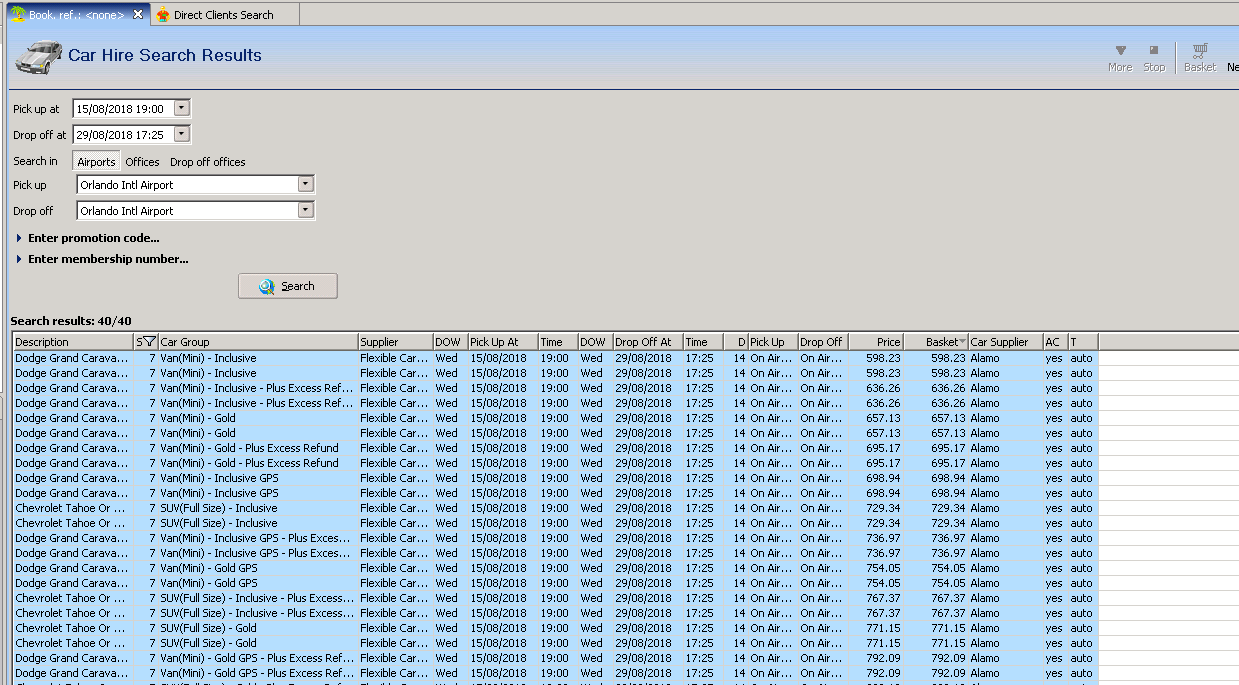Close the Book. ref. tab
Image resolution: width=1239 pixels, height=685 pixels.
click(x=138, y=14)
